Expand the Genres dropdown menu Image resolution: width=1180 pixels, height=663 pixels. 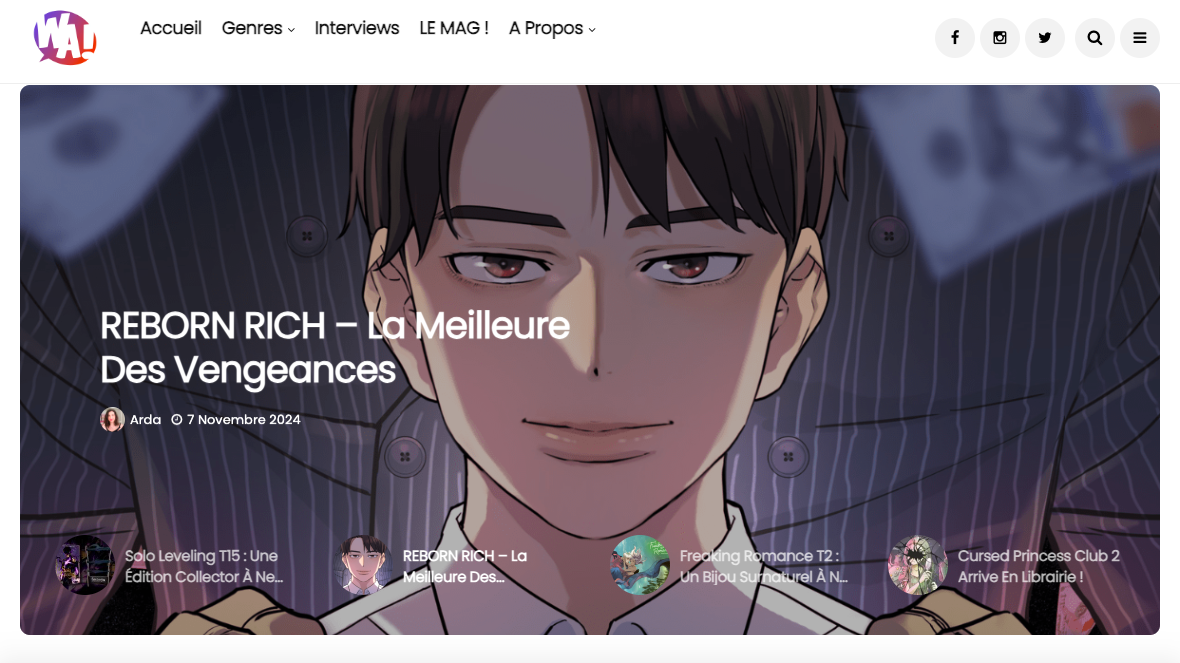[x=257, y=29]
